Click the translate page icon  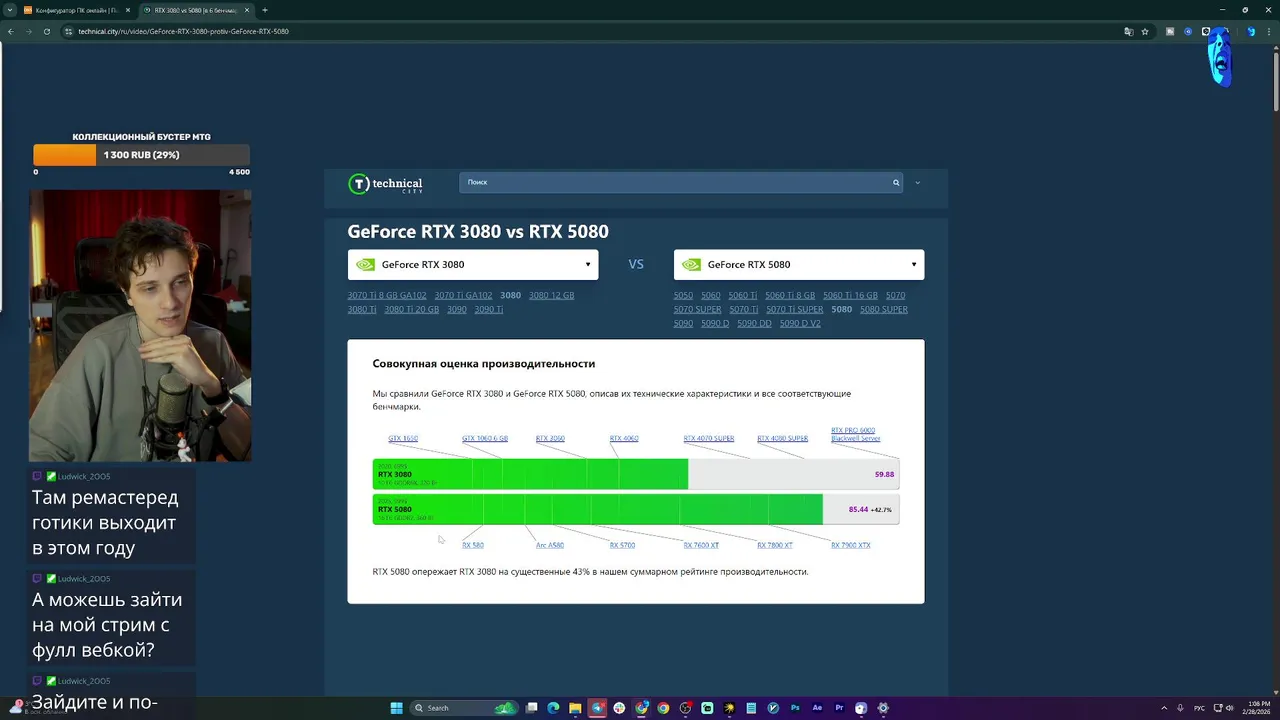pos(1129,31)
